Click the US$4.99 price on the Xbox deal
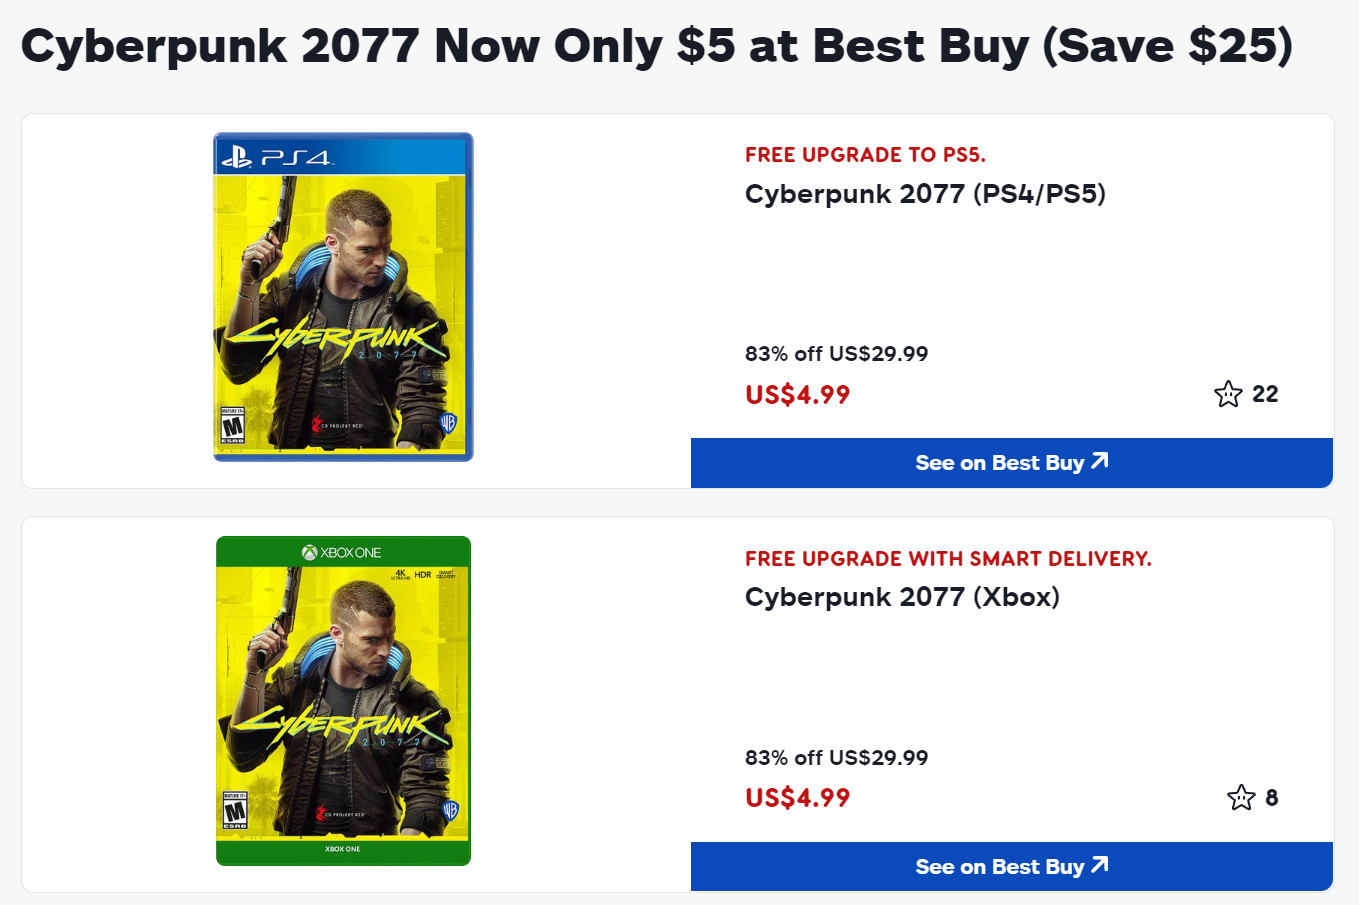The width and height of the screenshot is (1359, 905). click(x=797, y=798)
